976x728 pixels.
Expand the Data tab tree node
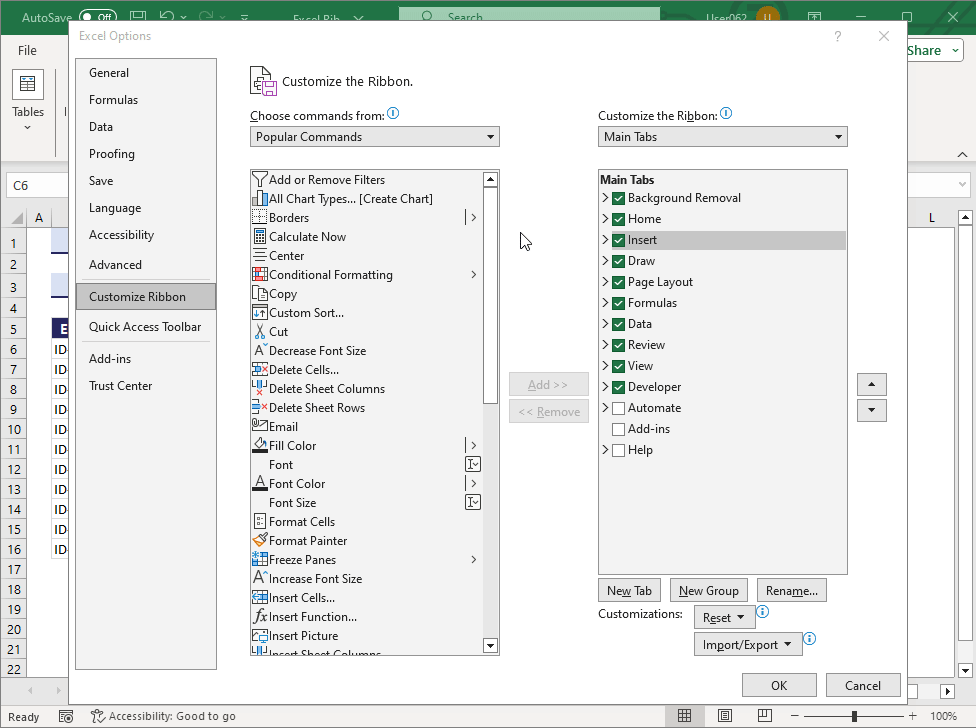[604, 324]
